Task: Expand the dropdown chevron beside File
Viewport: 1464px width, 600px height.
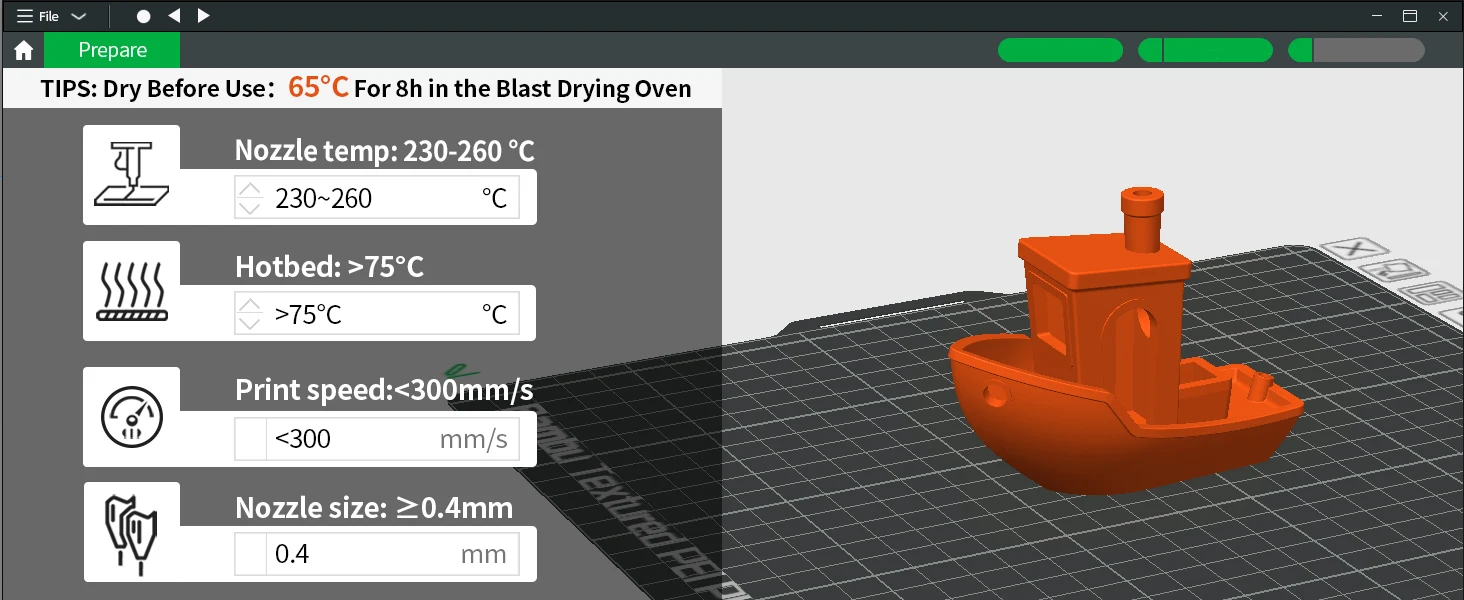Action: pyautogui.click(x=79, y=16)
